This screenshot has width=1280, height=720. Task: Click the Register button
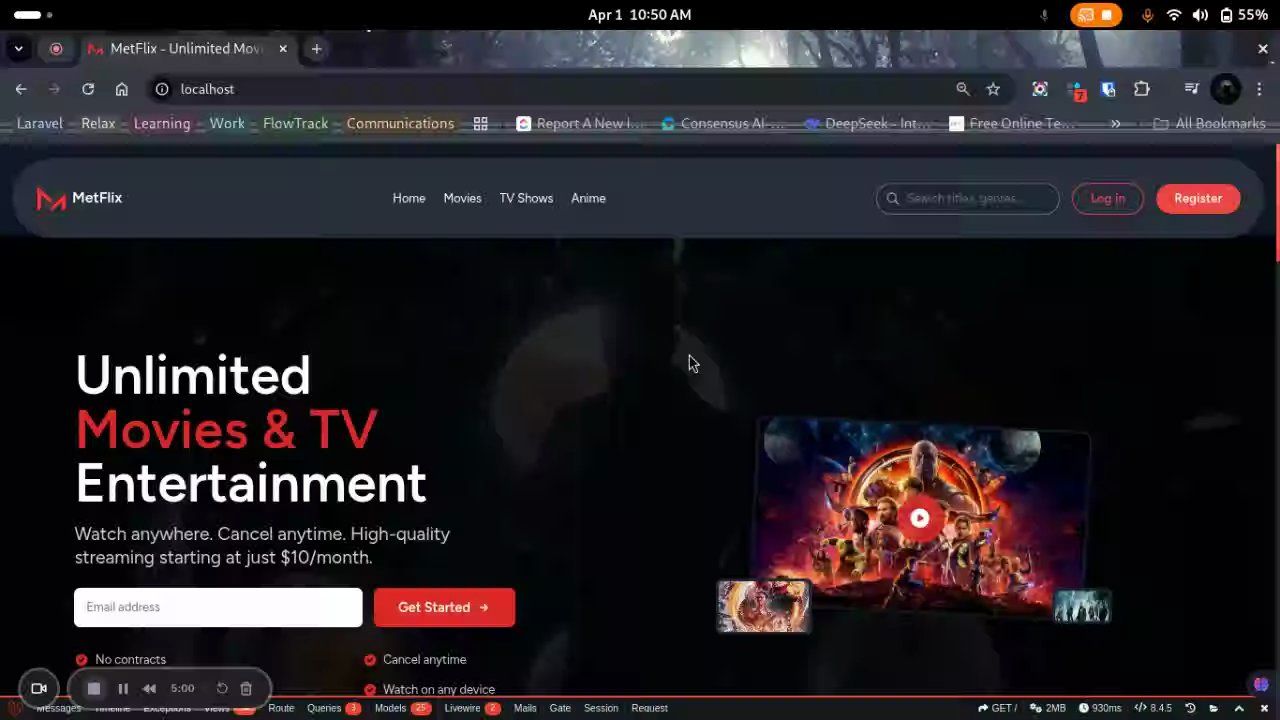click(x=1198, y=198)
